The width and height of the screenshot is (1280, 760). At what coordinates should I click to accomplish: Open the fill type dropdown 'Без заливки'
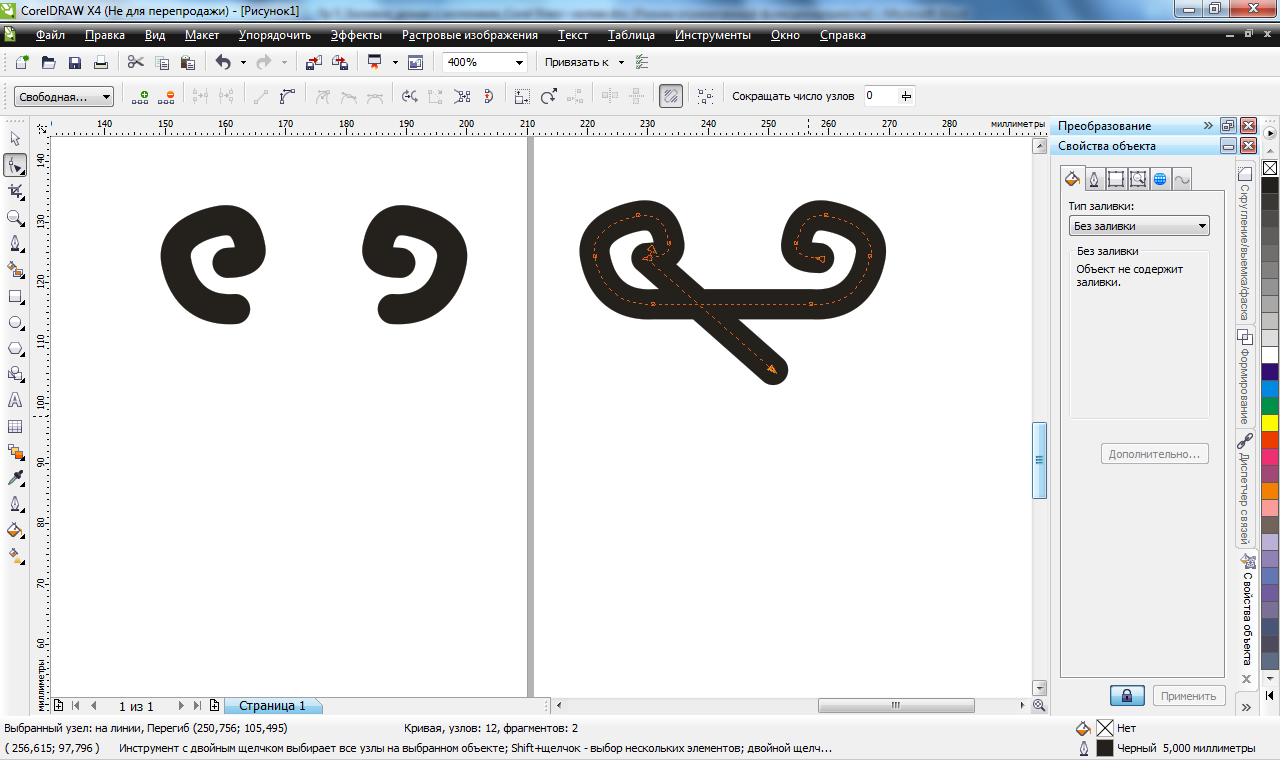[1139, 226]
